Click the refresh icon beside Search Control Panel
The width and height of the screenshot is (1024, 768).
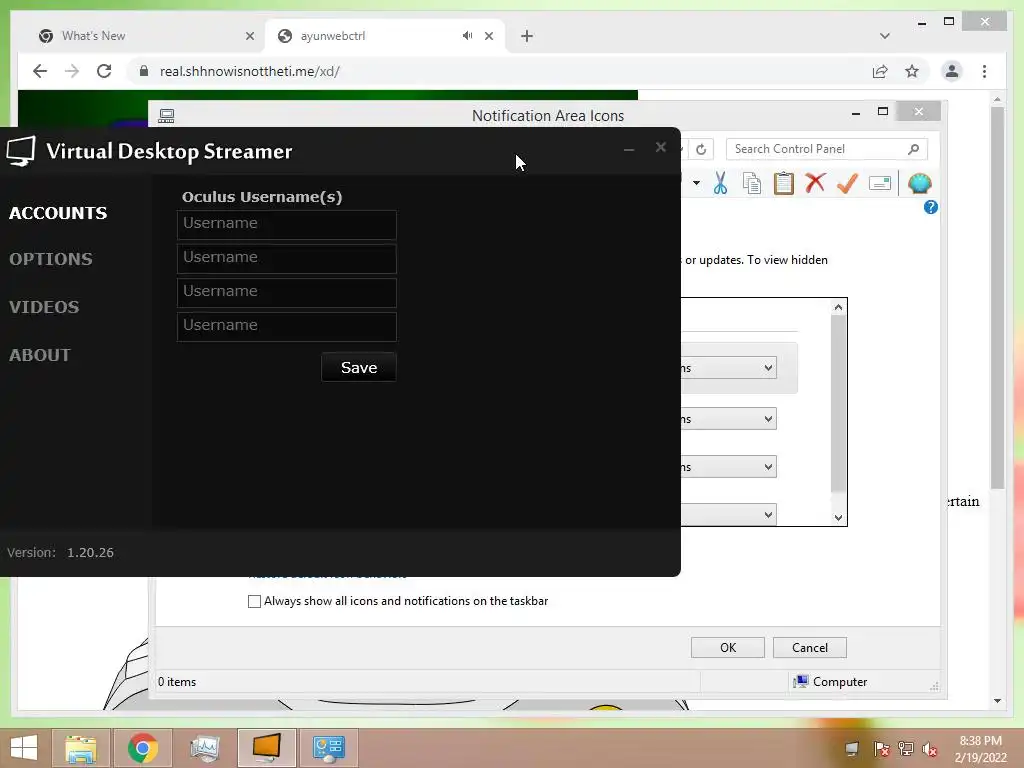701,150
